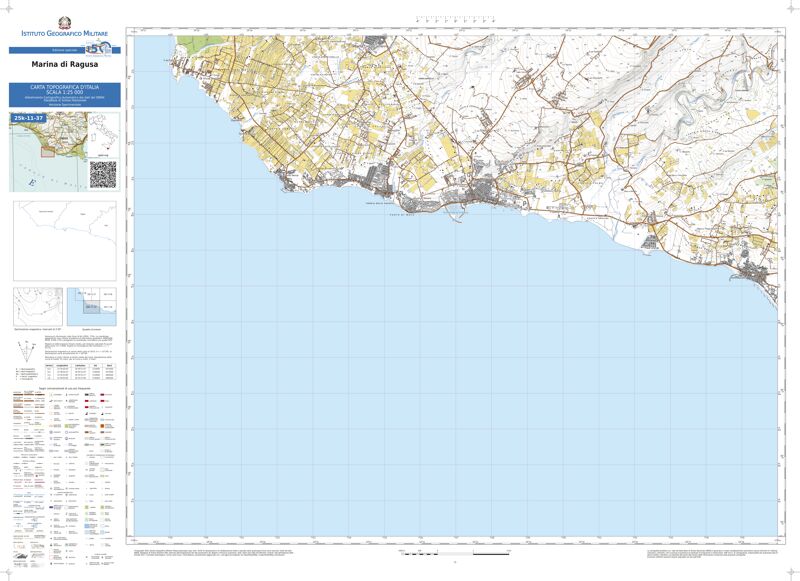This screenshot has height=581, width=800.
Task: Click the scale bar below the map
Action: pyautogui.click(x=455, y=552)
